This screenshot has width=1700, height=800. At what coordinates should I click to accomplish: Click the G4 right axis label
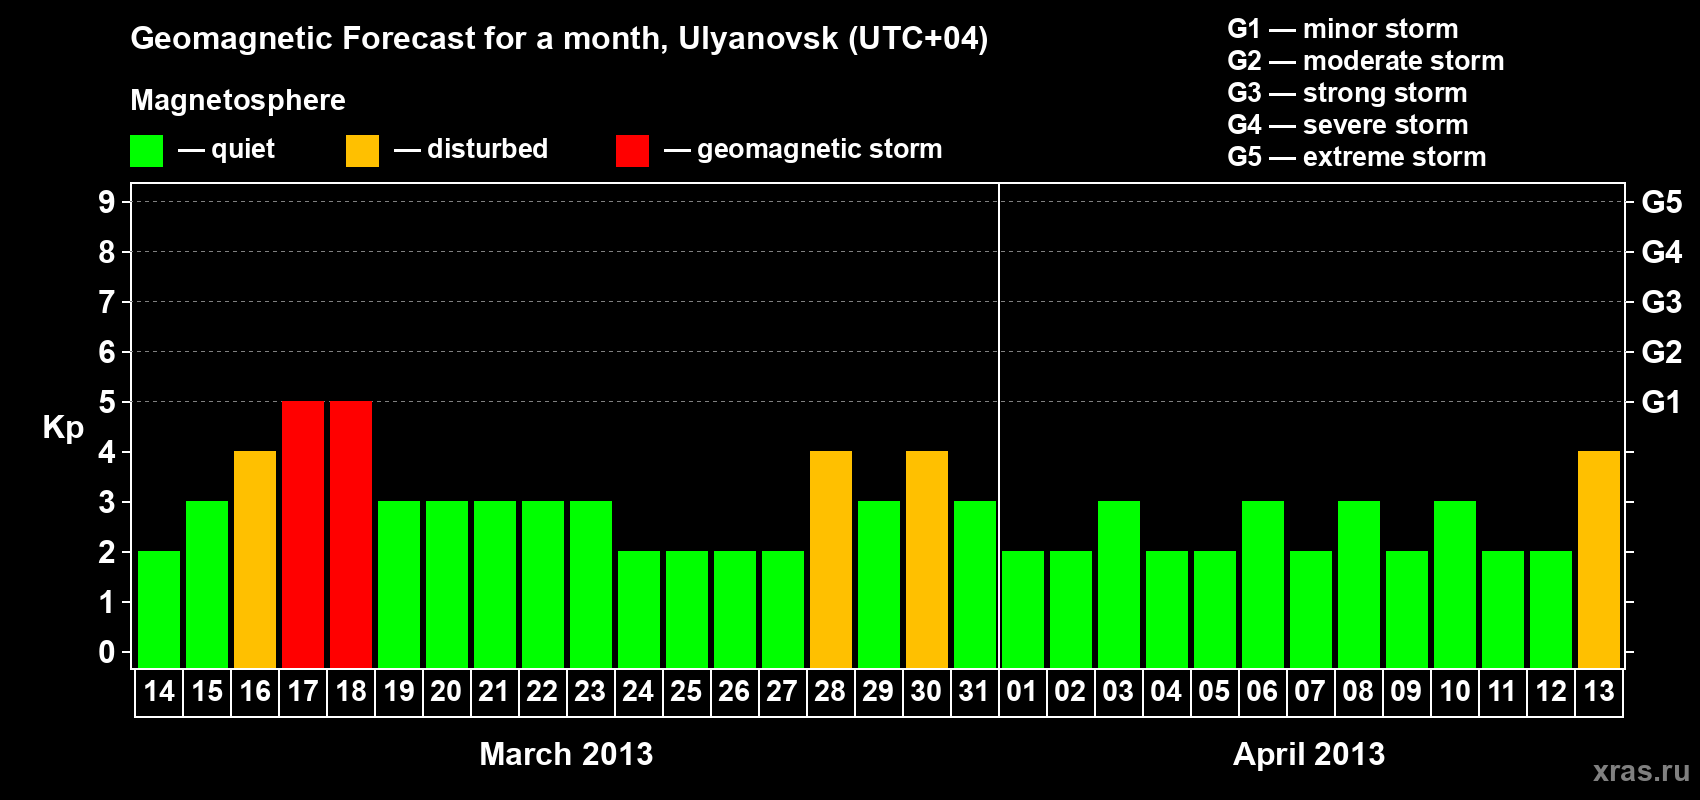click(x=1662, y=252)
